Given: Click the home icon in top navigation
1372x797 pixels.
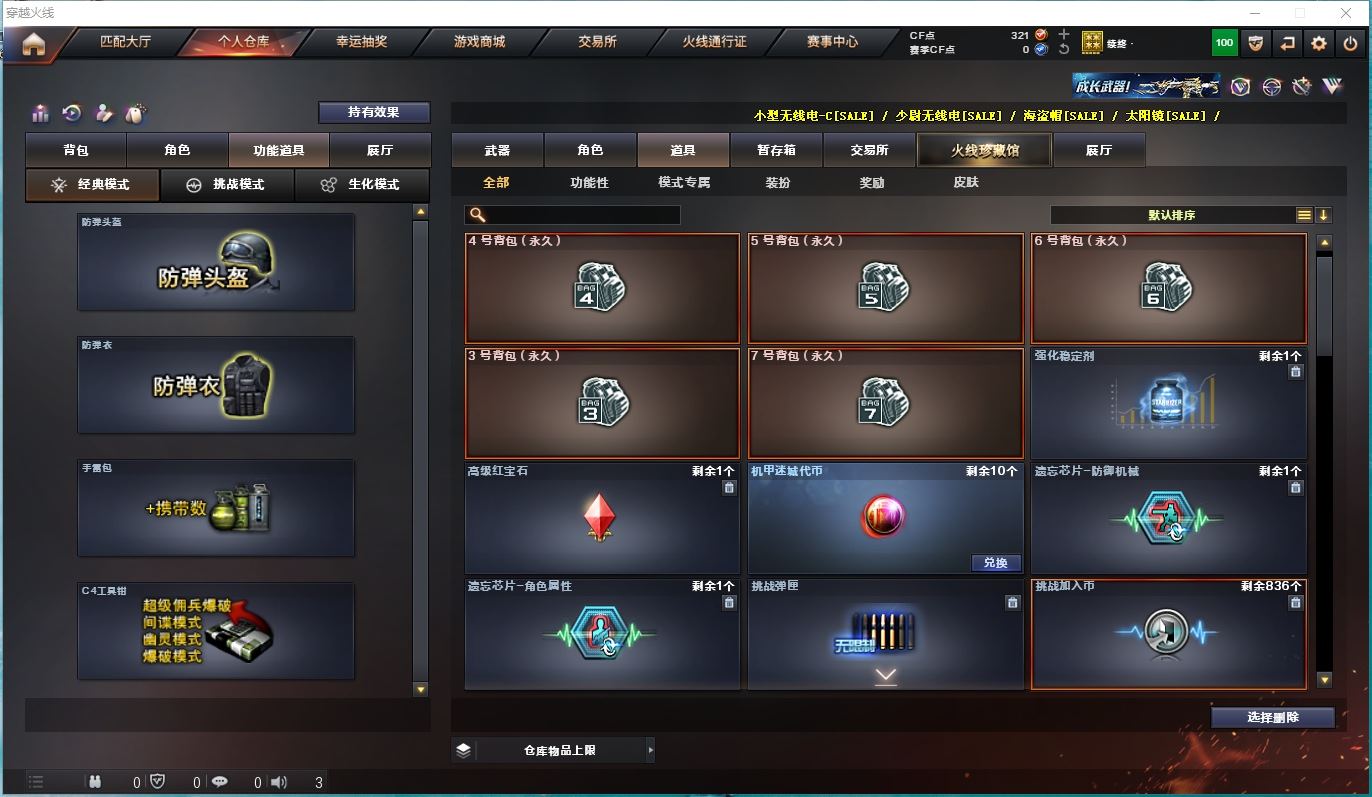Looking at the screenshot, I should (x=34, y=44).
